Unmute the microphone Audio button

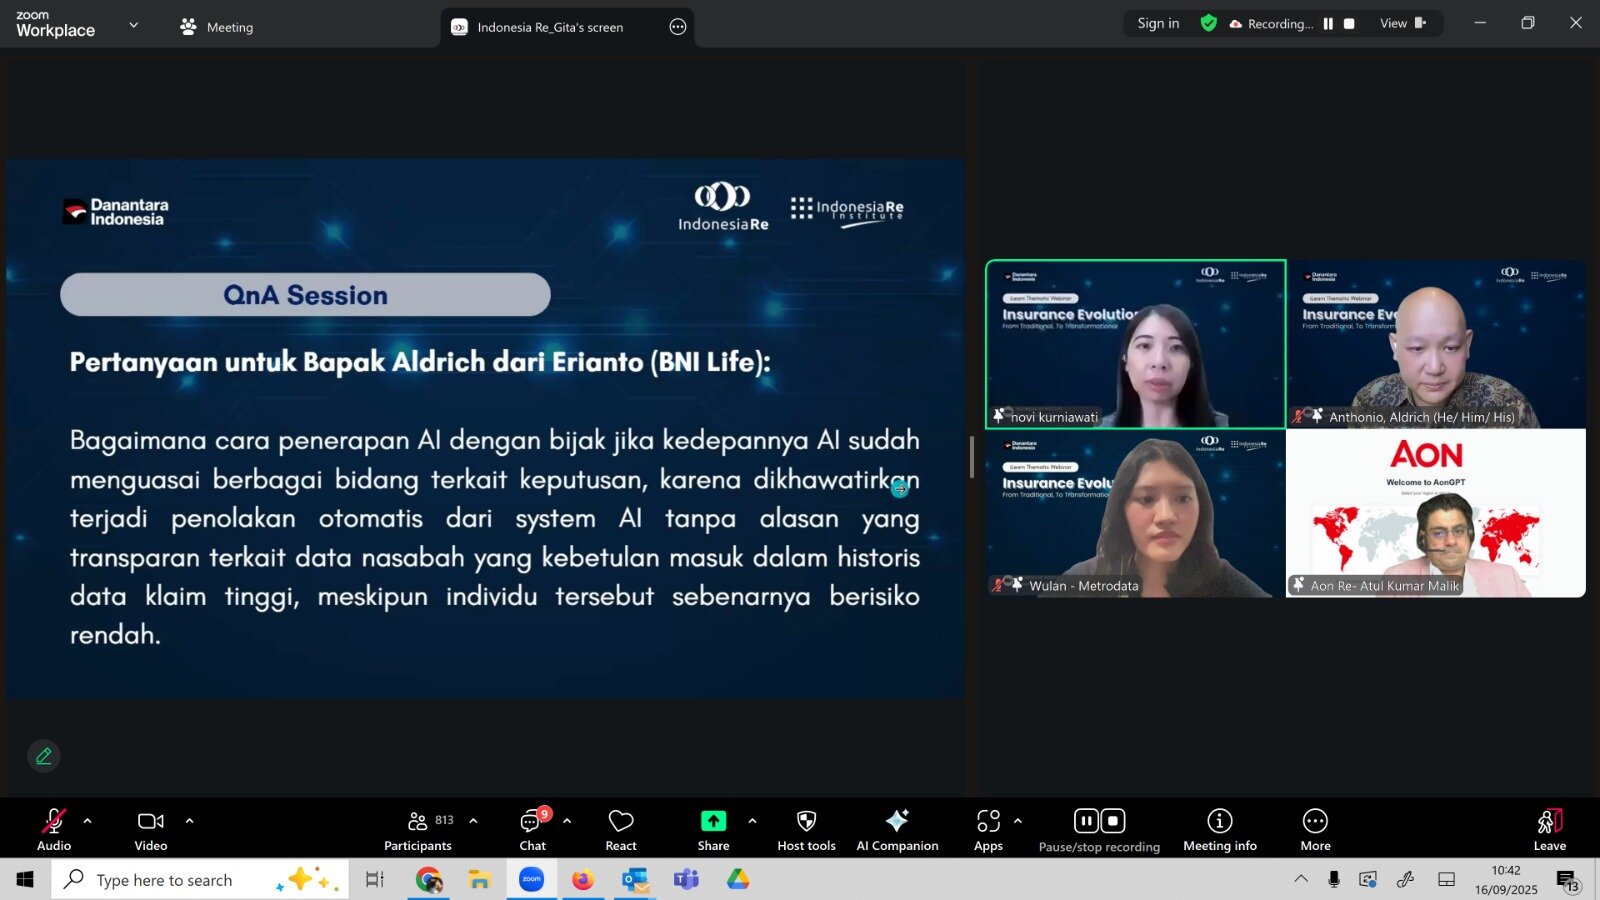pos(54,830)
